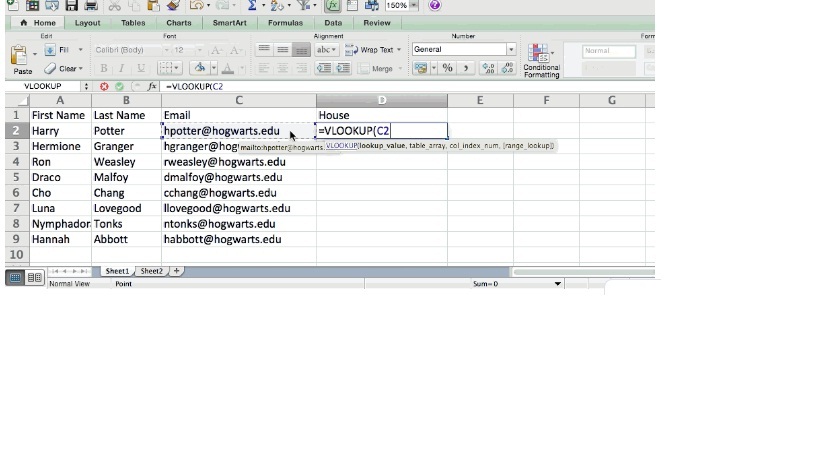Screen dimensions: 819x460
Task: Open the Layout ribbon tab
Action: pos(87,23)
